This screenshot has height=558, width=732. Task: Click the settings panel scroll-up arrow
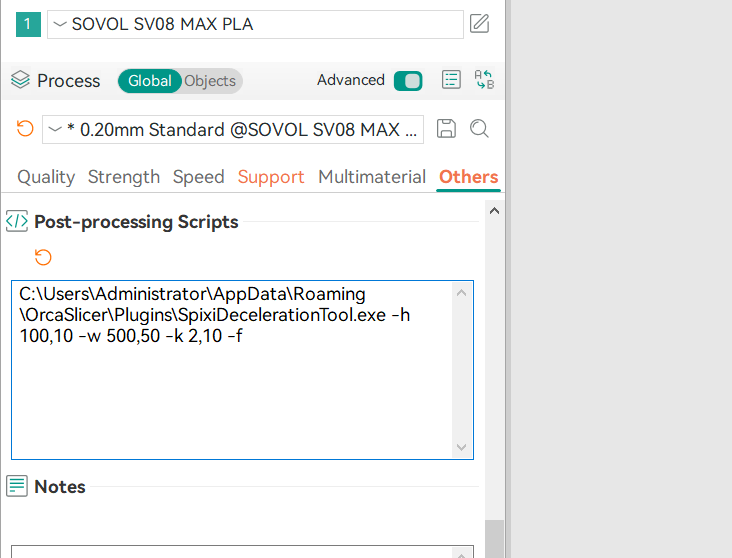494,211
